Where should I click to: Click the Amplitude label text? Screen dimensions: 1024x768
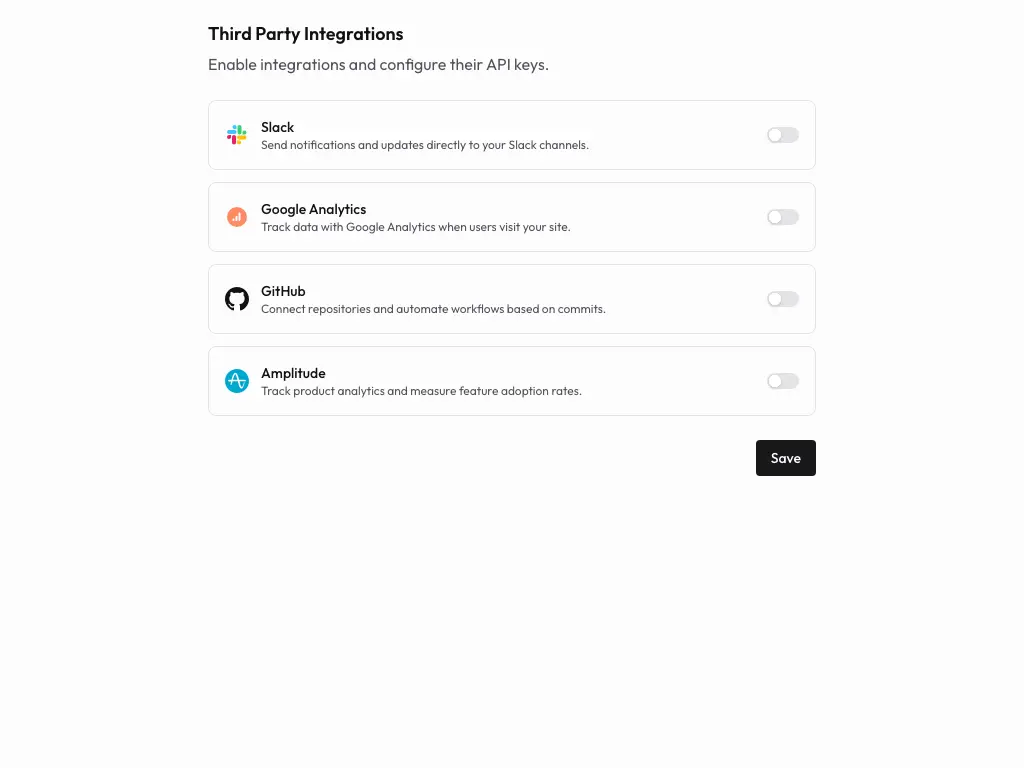point(293,373)
